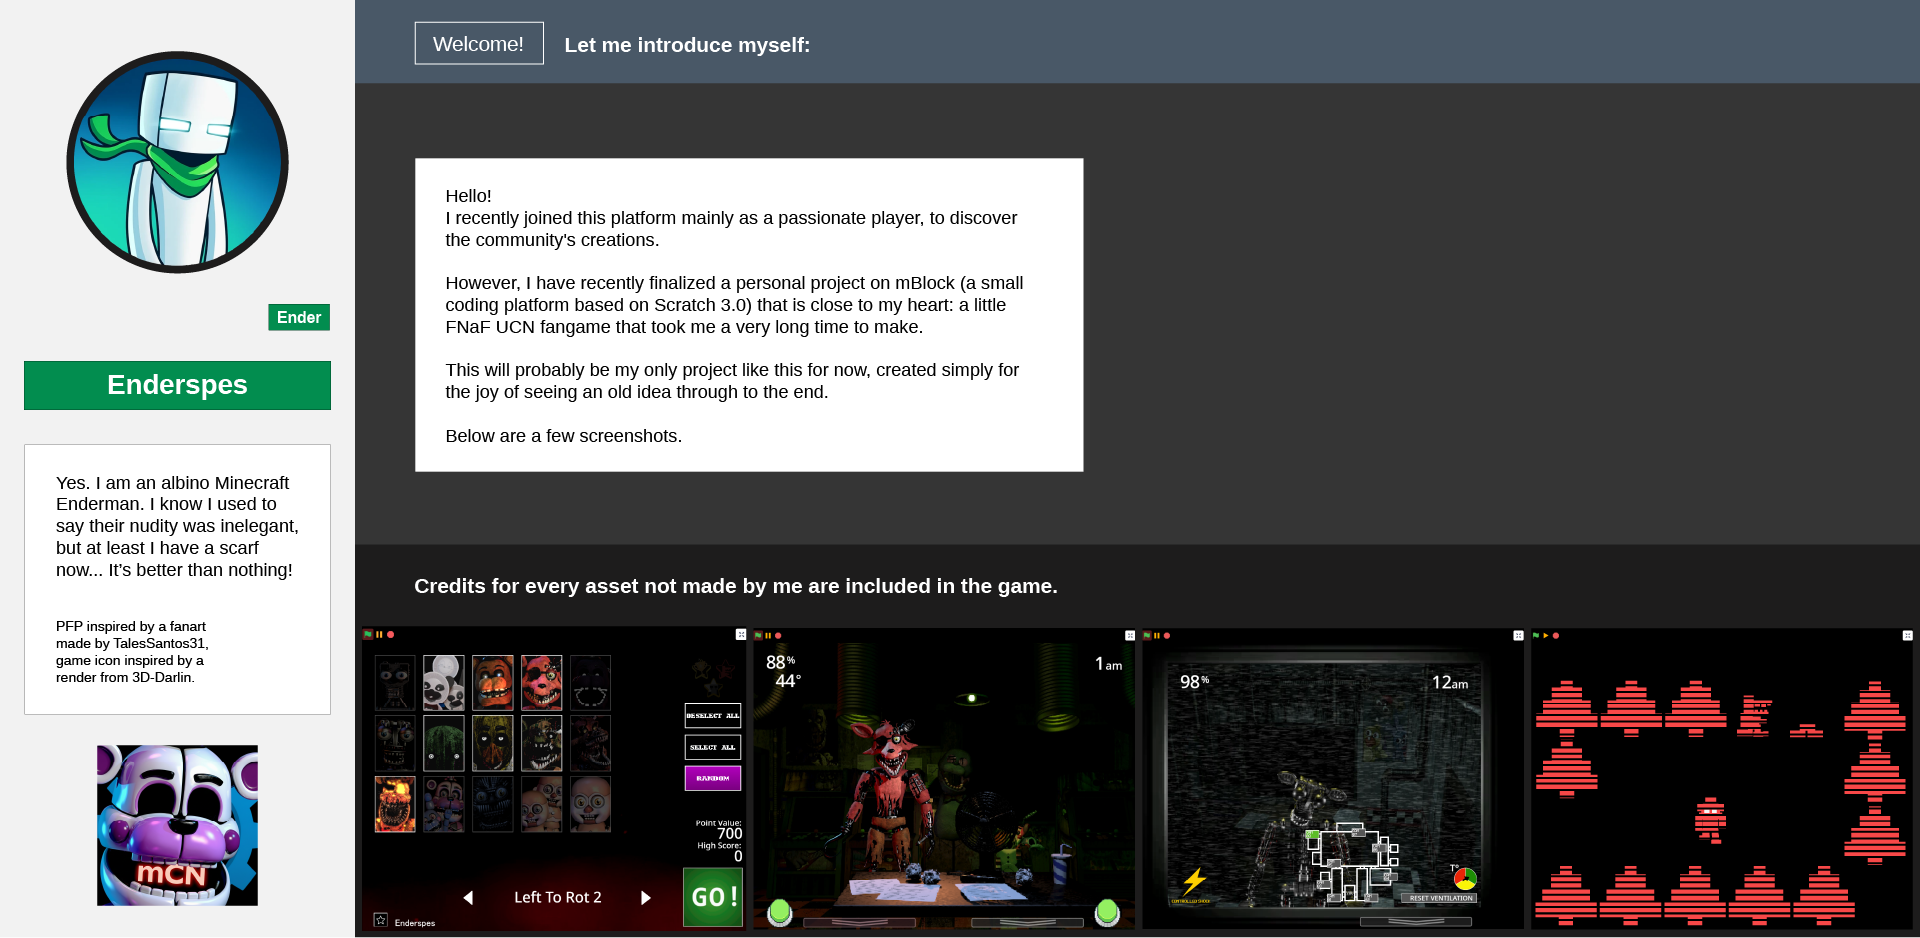This screenshot has height=938, width=1920.
Task: Click the green flag in the red pixel minigame screenshot
Action: tap(1536, 636)
